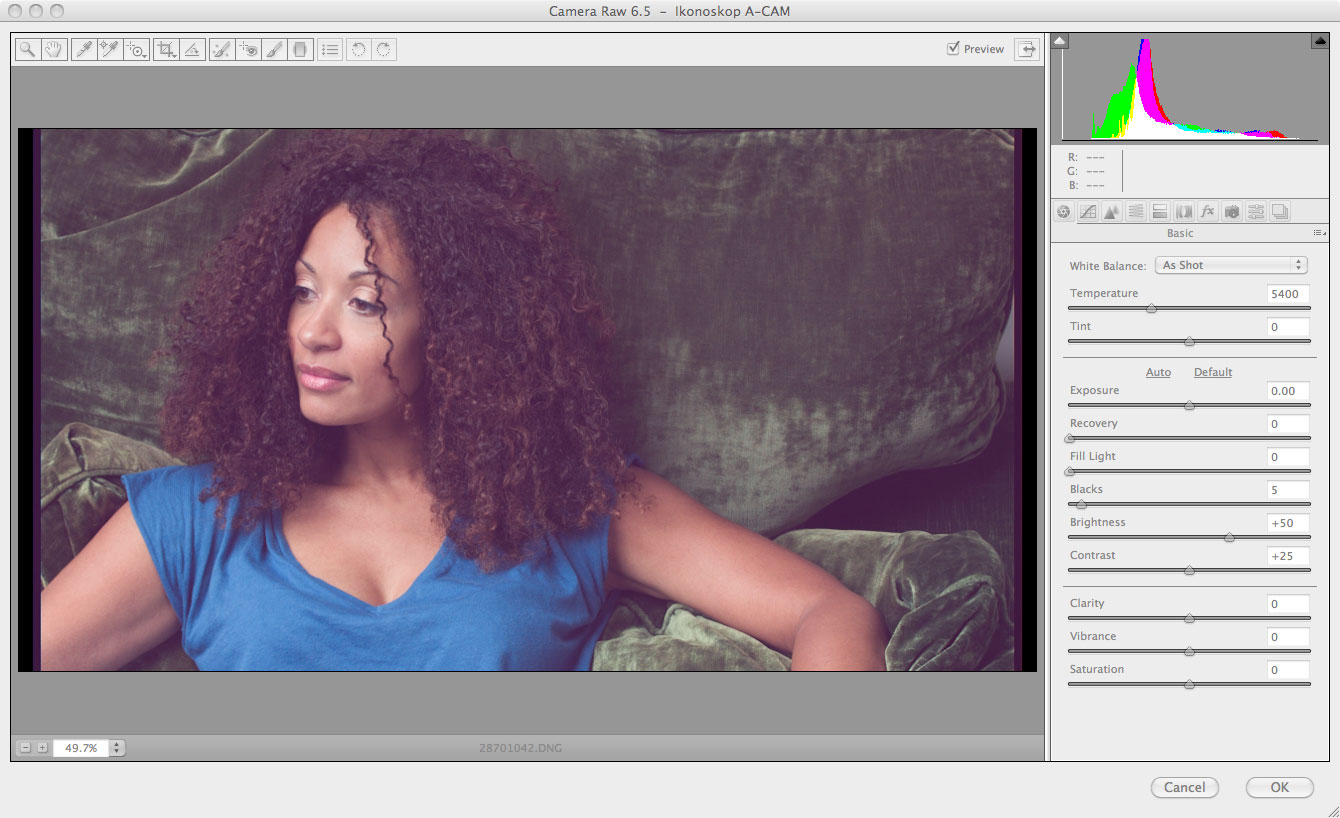1340x818 pixels.
Task: Rotate image 90° clockwise
Action: pos(384,49)
